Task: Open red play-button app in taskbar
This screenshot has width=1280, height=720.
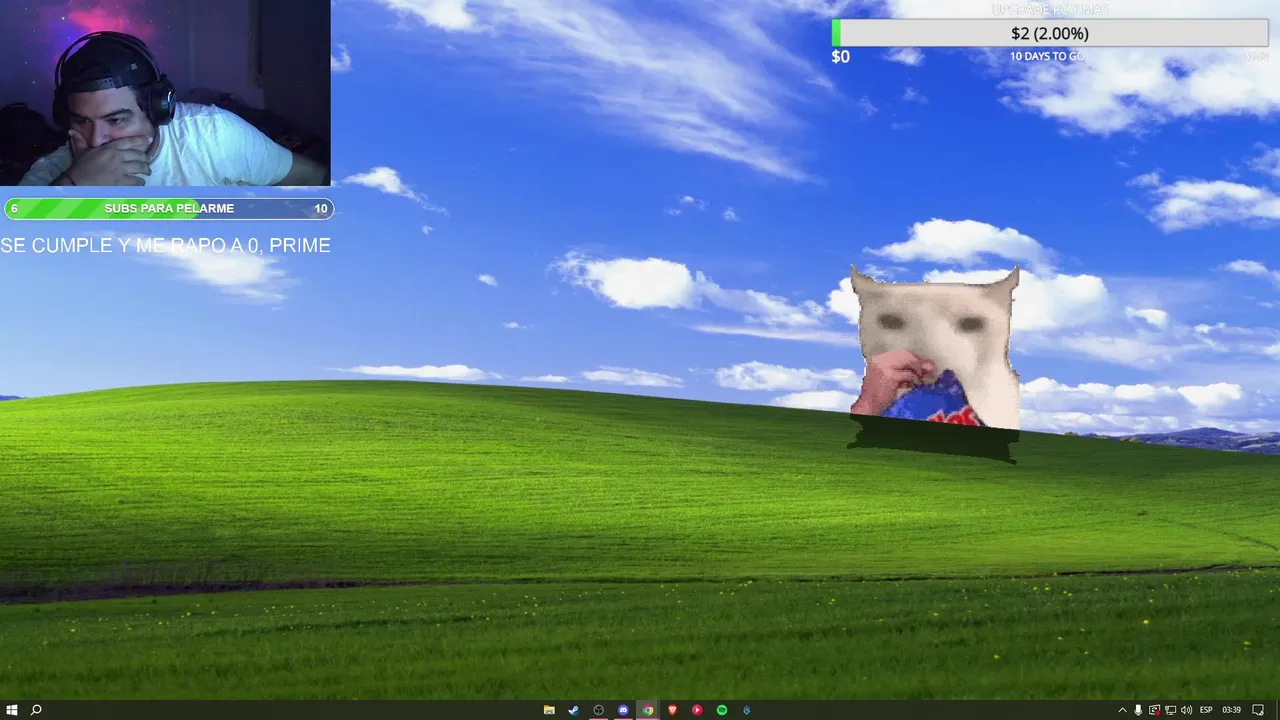Action: pyautogui.click(x=697, y=710)
